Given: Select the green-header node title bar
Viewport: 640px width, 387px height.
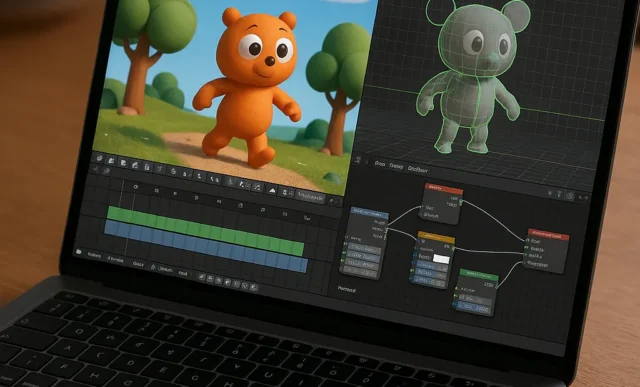Looking at the screenshot, I should click(479, 274).
